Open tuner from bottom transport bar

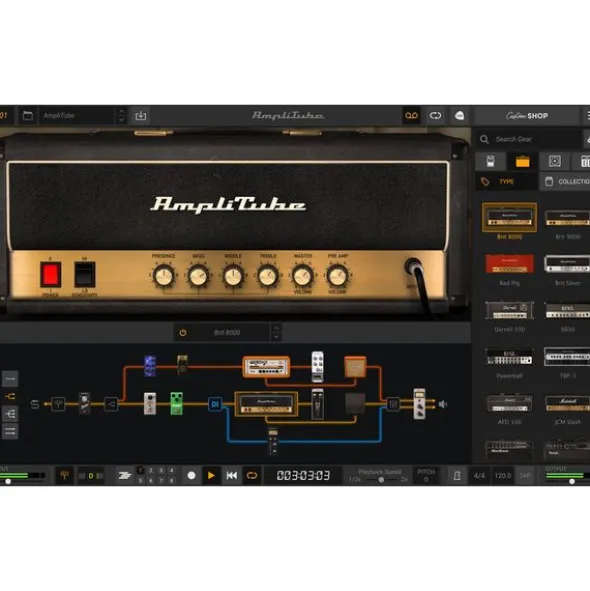click(x=64, y=475)
